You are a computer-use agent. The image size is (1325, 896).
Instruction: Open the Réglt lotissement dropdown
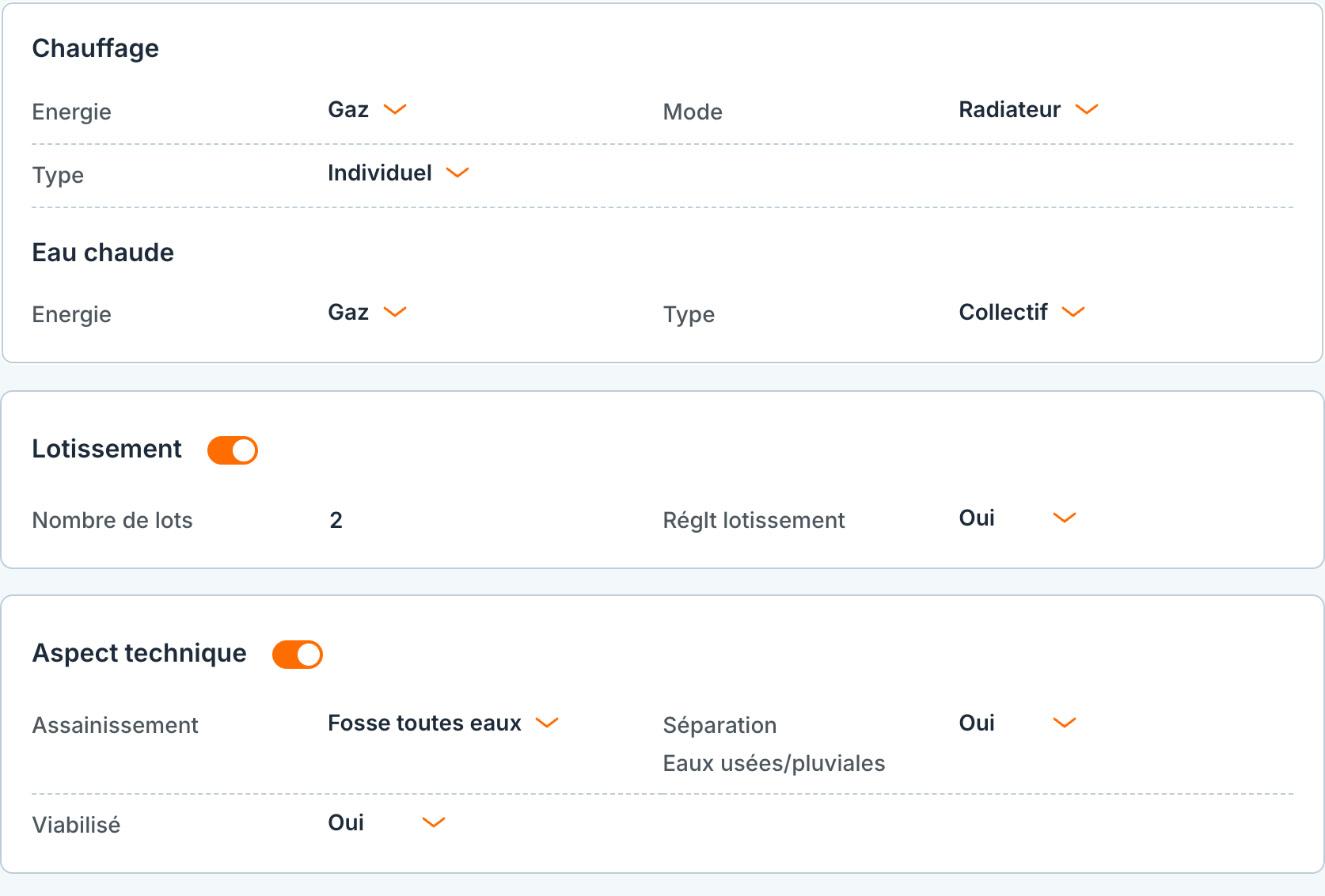(x=1017, y=518)
